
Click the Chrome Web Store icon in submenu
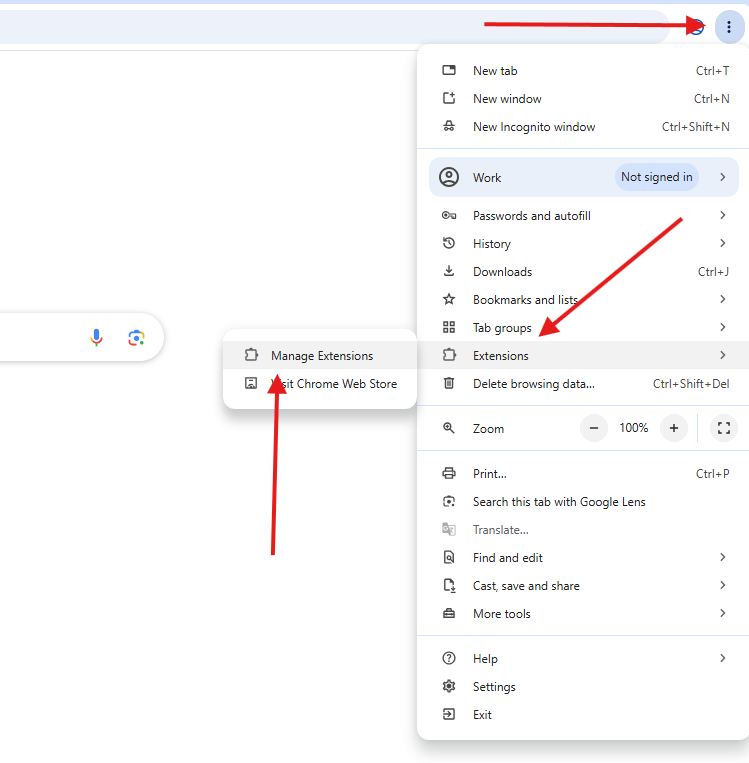pos(251,383)
